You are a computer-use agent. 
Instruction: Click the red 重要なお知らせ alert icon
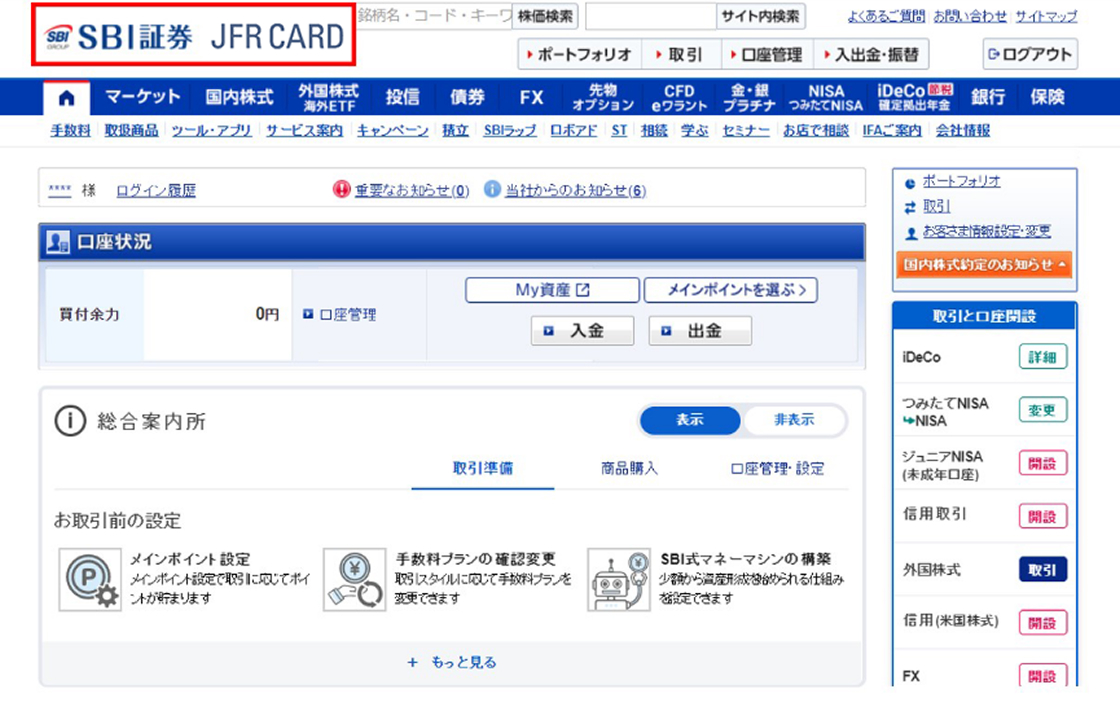[342, 190]
